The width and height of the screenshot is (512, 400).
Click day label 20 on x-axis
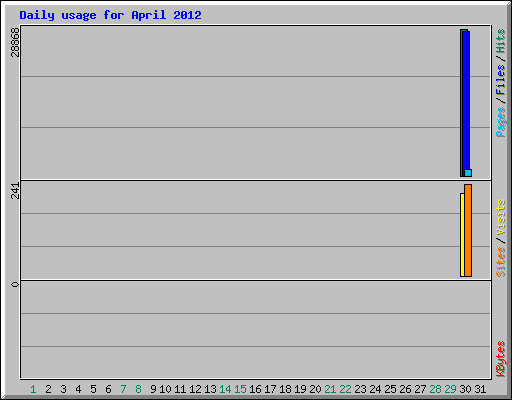[315, 389]
